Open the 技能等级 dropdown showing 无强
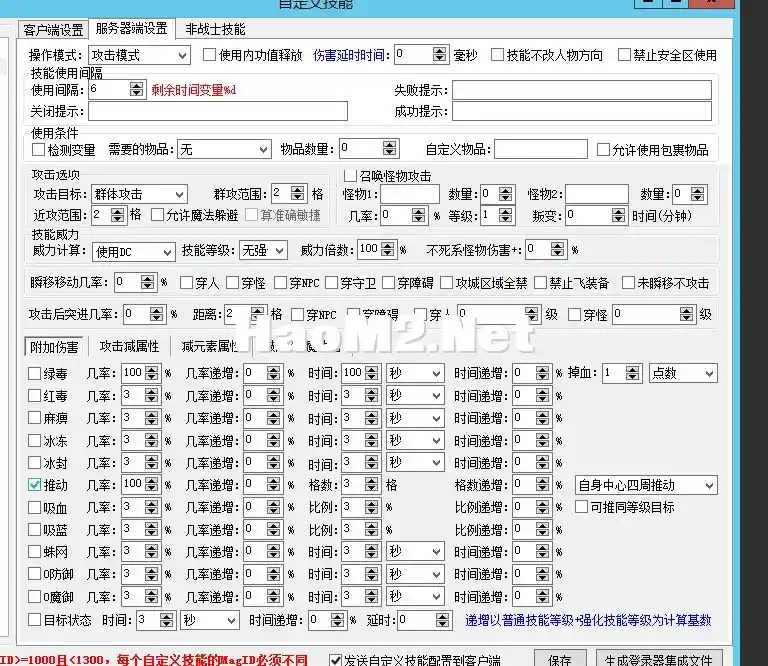 point(264,251)
